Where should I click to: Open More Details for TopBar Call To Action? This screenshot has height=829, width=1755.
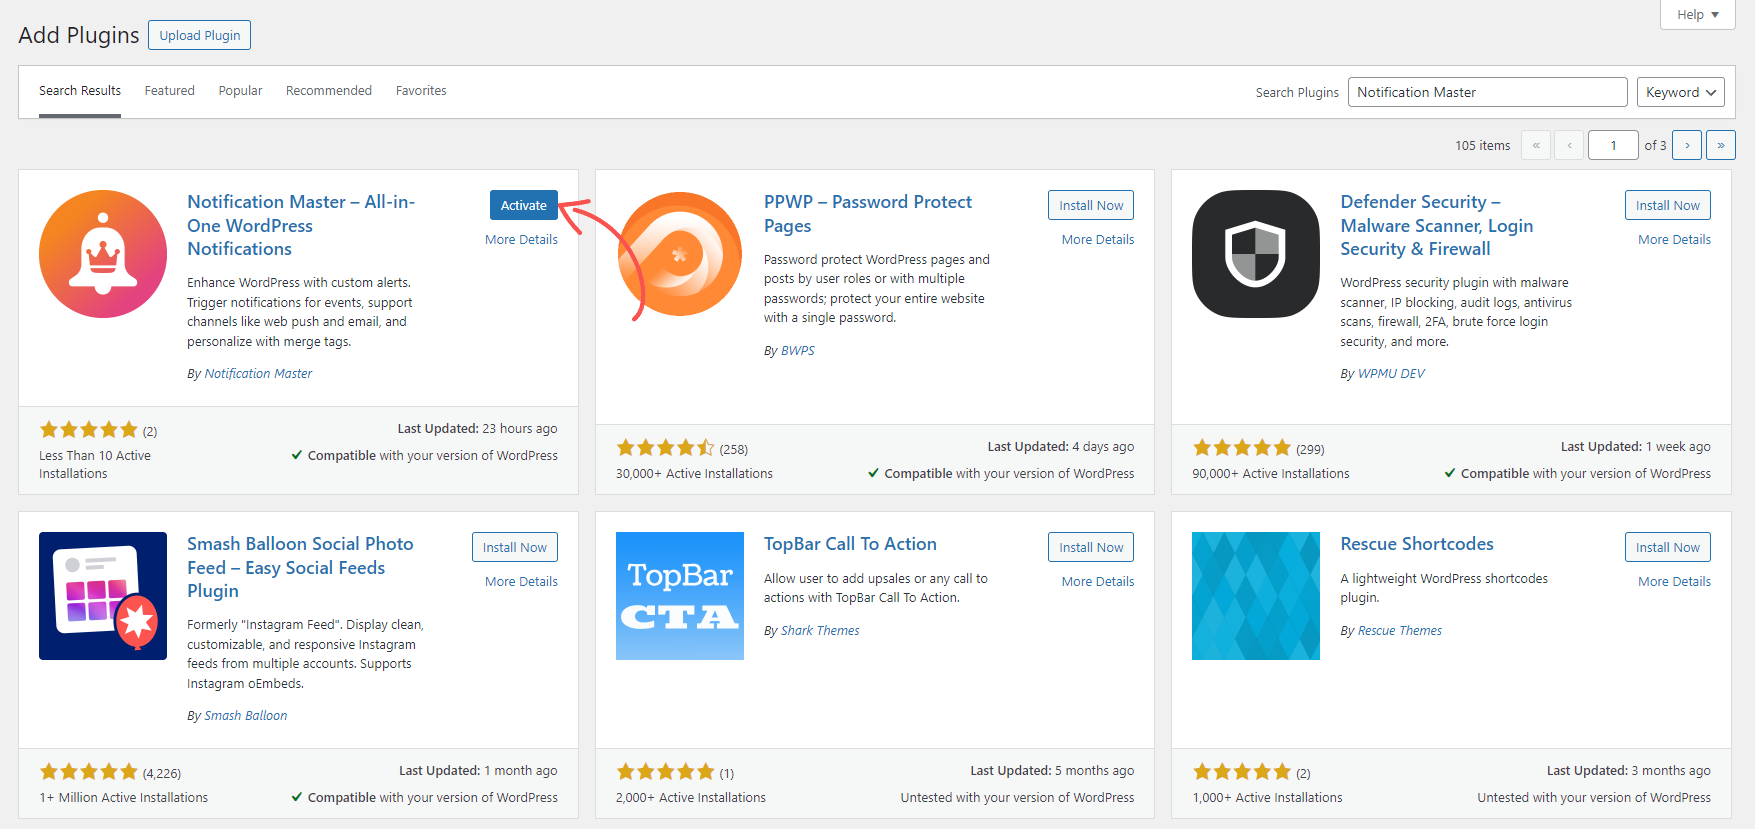1098,581
